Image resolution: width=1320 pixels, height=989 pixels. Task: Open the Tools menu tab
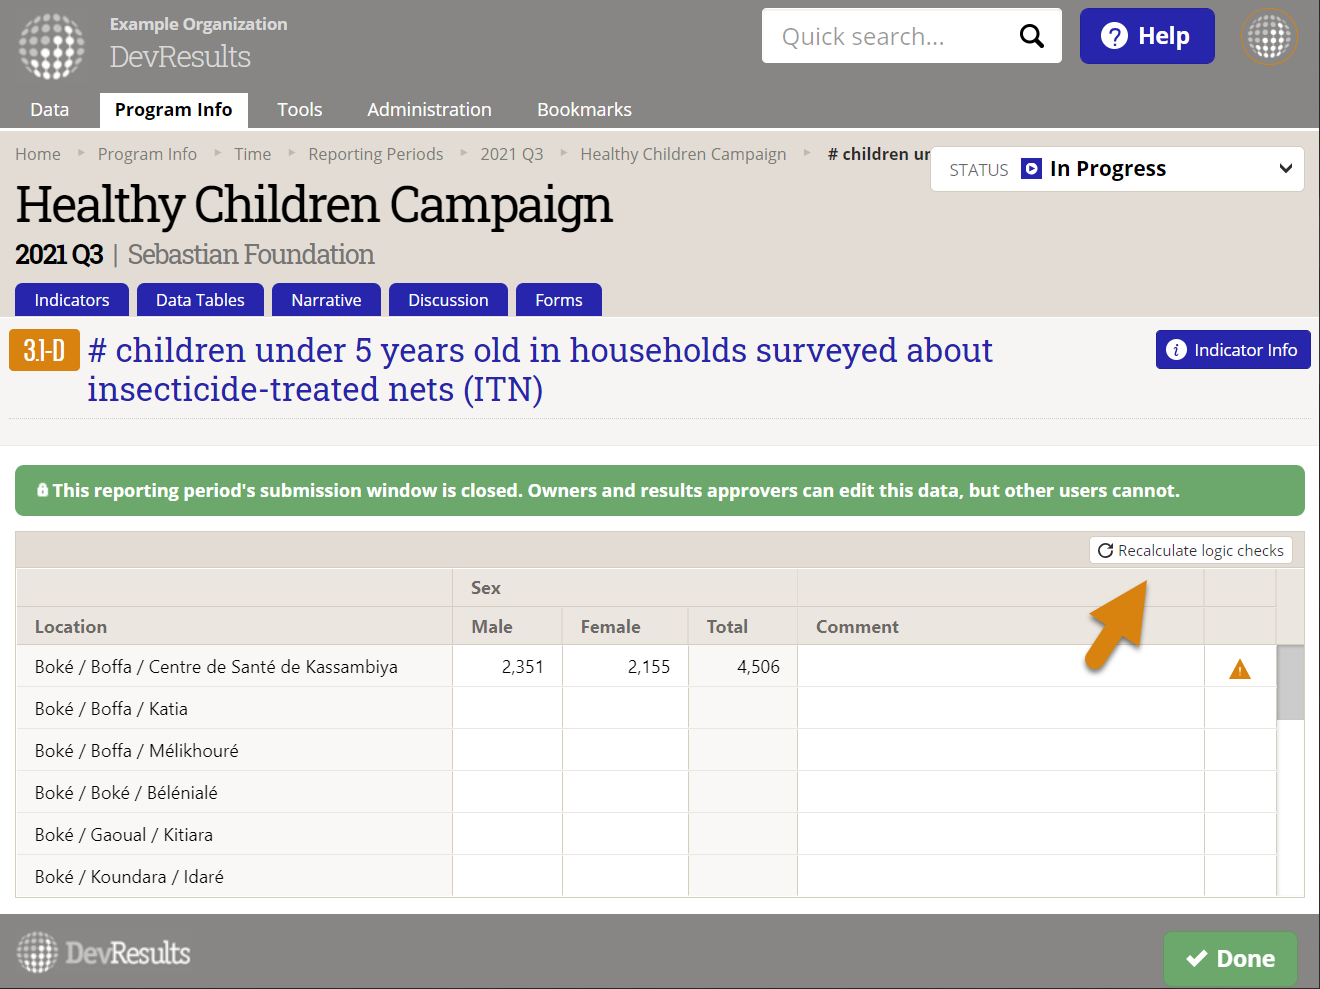(300, 110)
